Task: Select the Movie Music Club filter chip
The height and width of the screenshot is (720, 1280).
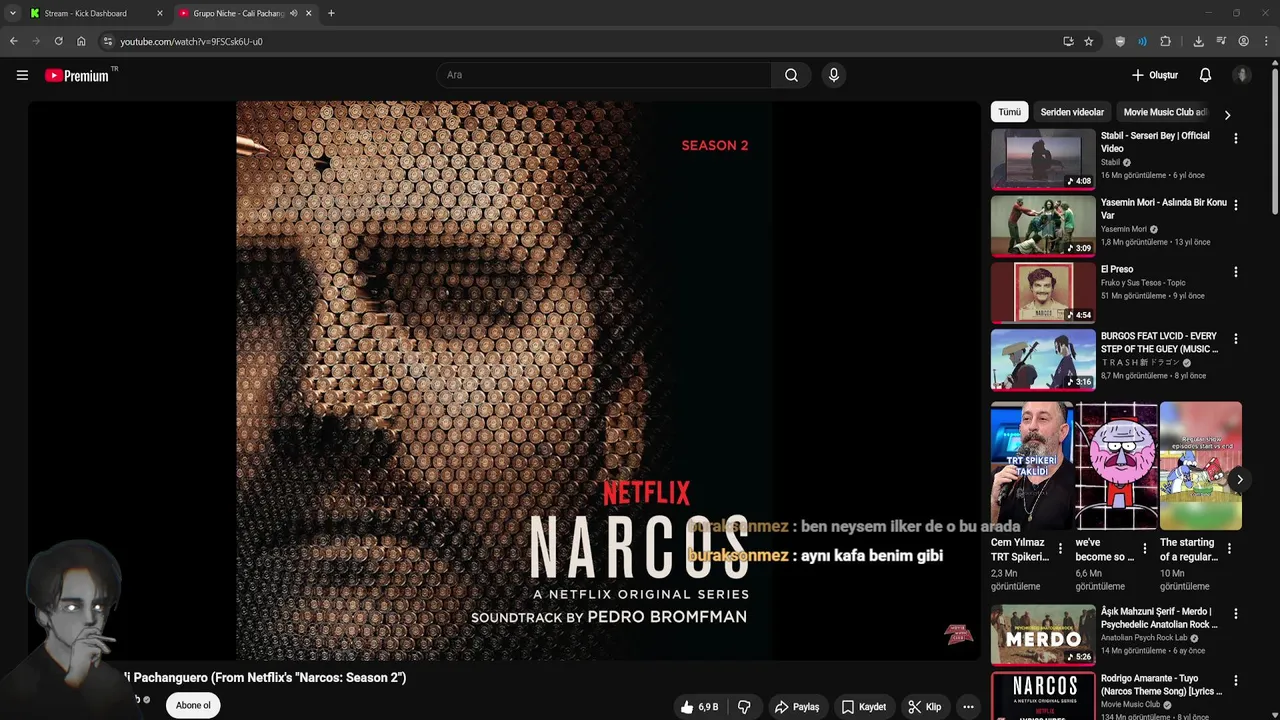Action: tap(1165, 112)
